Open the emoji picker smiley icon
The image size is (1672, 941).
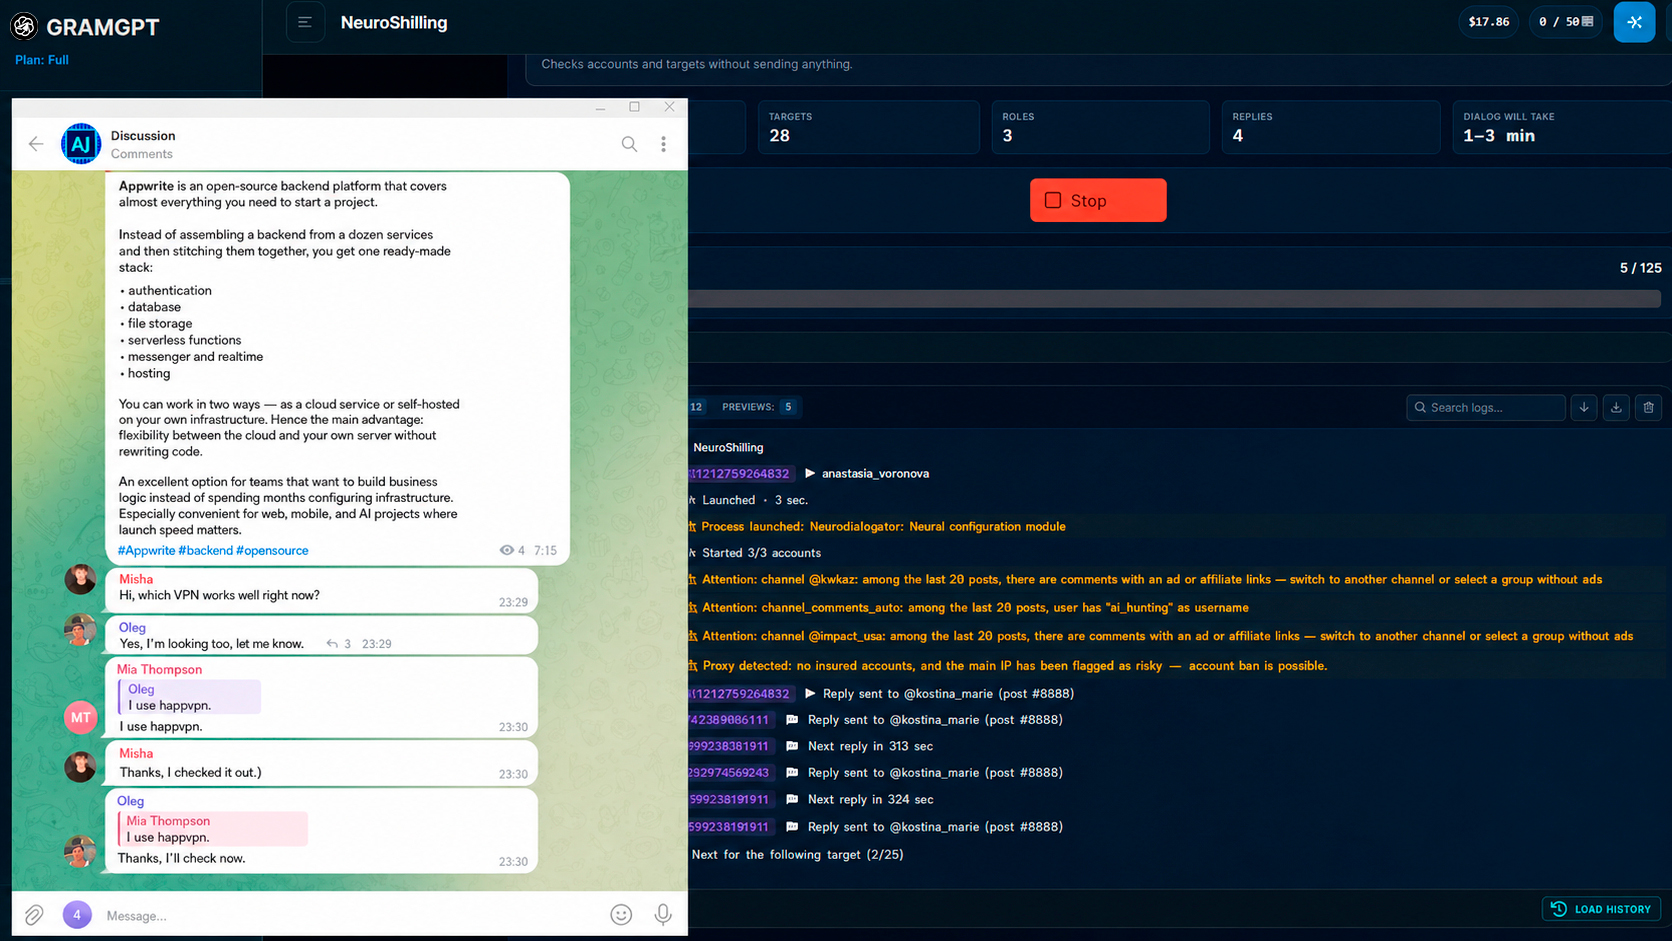click(621, 915)
